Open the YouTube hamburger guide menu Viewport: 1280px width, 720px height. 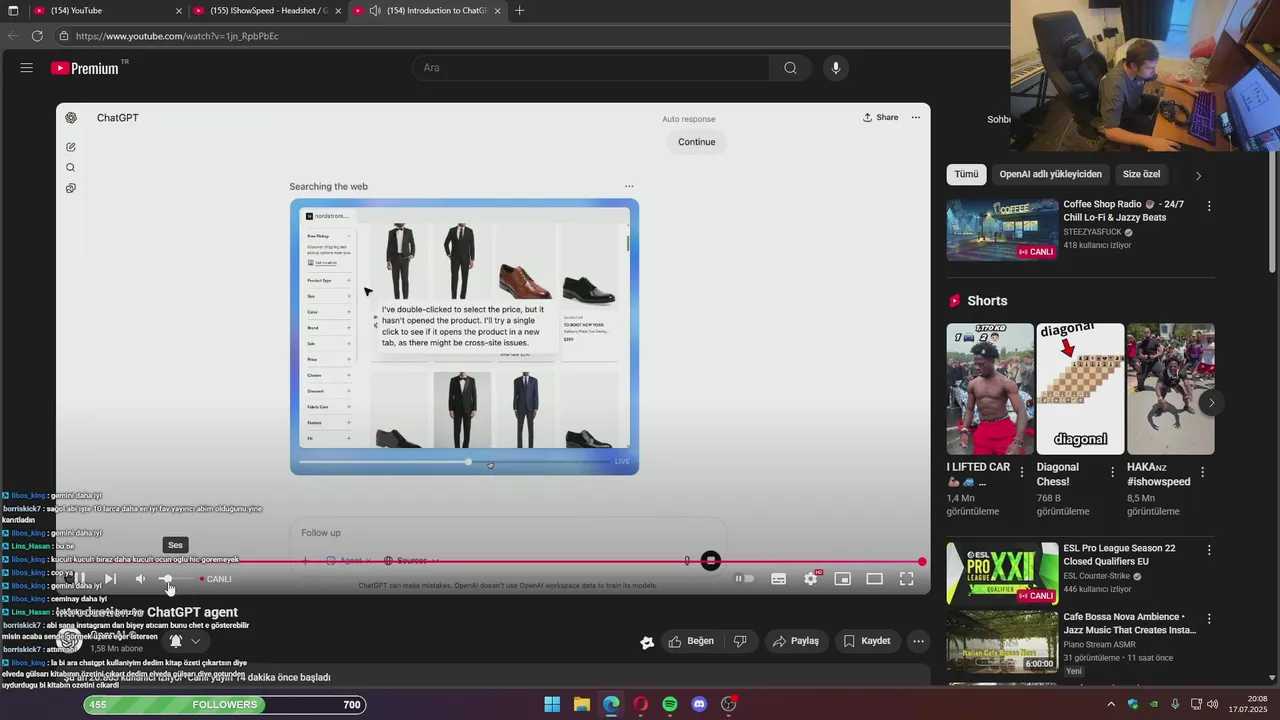27,68
